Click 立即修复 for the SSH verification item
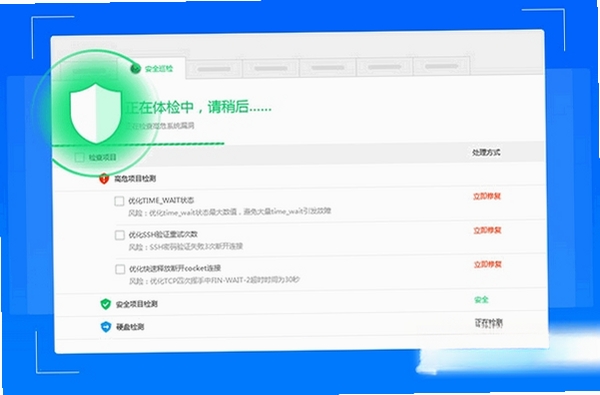The height and width of the screenshot is (395, 600). (x=487, y=230)
